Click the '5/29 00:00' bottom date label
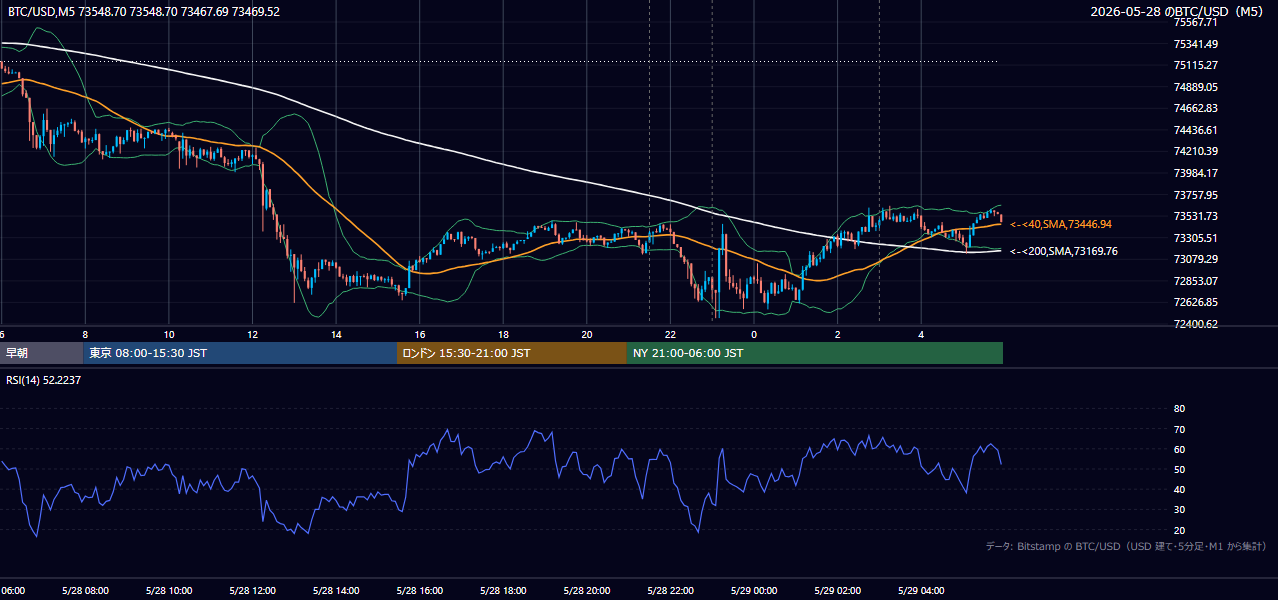The width and height of the screenshot is (1278, 600). pos(754,591)
